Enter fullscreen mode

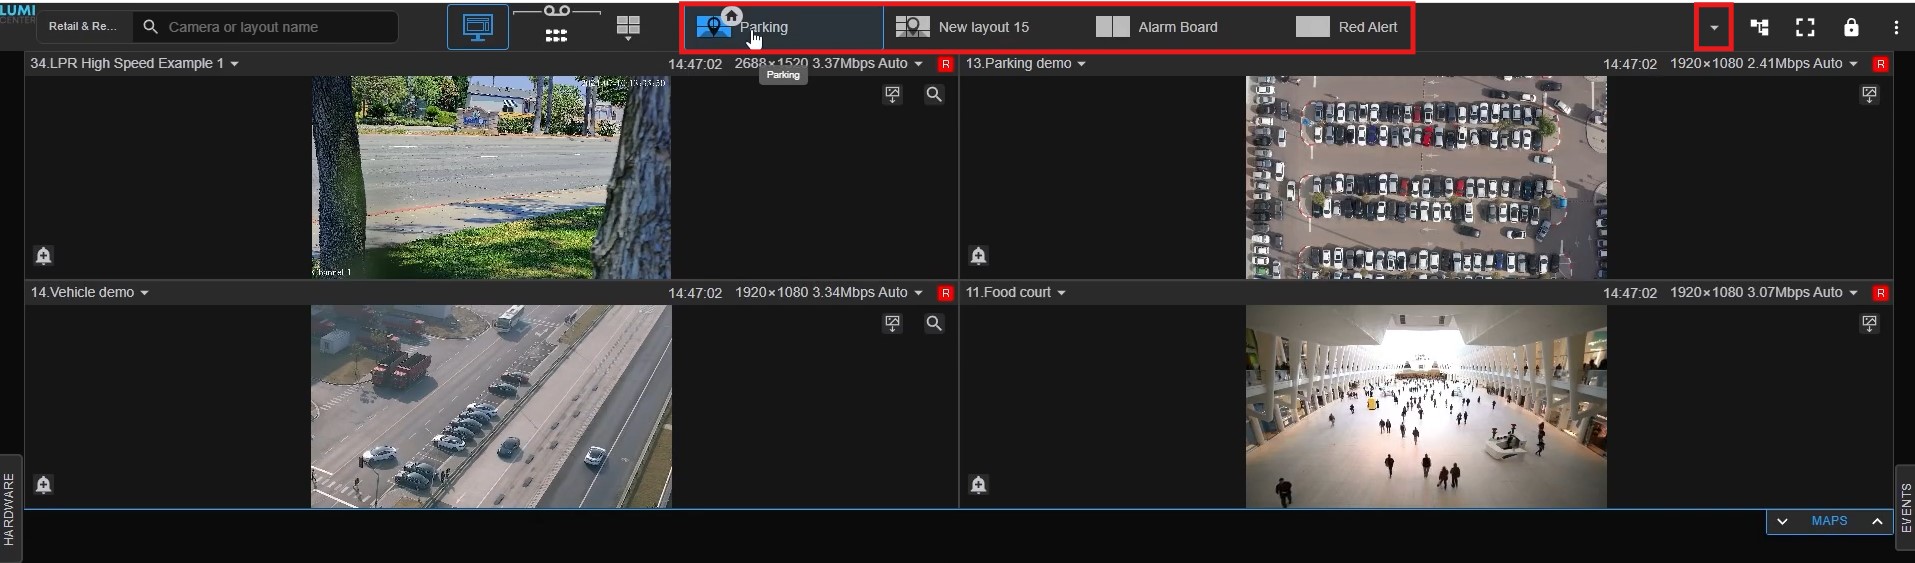(x=1805, y=27)
